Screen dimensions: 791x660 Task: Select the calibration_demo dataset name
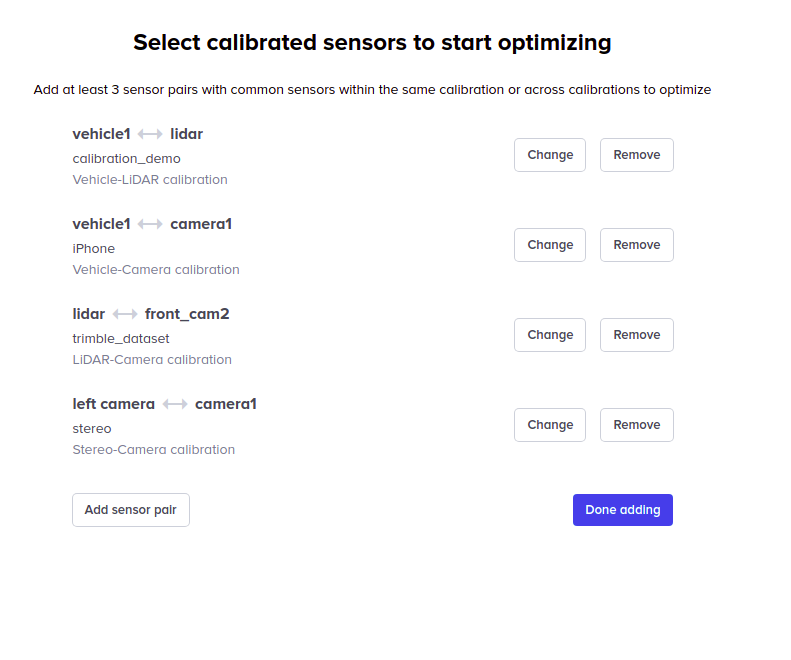point(126,158)
